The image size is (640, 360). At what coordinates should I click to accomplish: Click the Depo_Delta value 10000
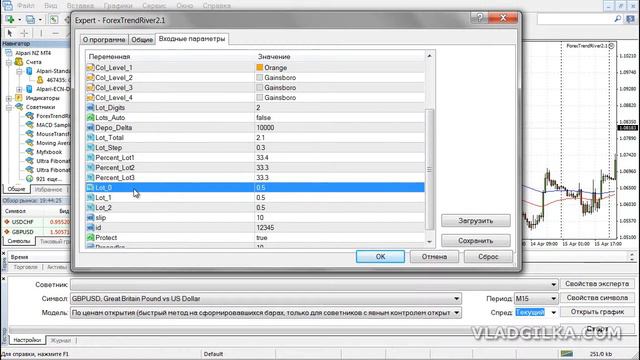[x=265, y=127]
